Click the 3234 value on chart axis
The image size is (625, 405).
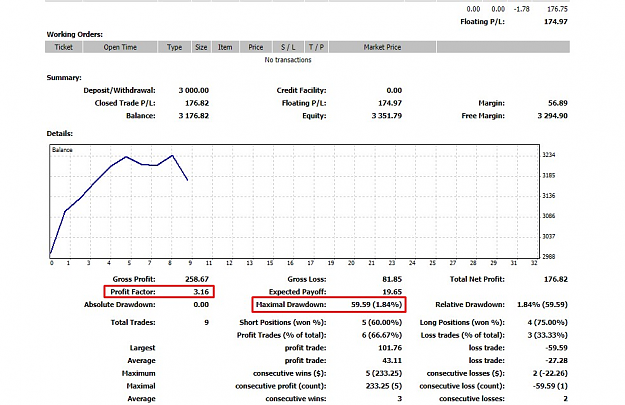point(549,155)
